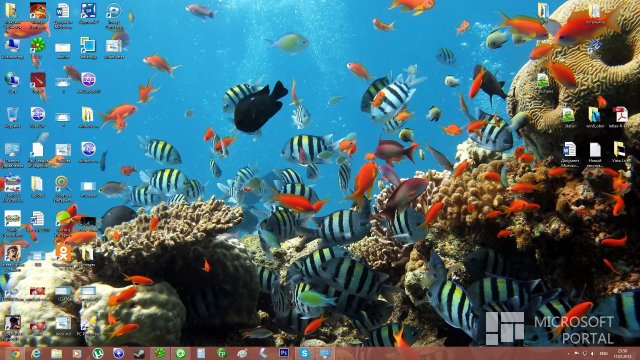Open the ICQ flower icon on taskbar
This screenshot has height=360, width=640.
[160, 353]
